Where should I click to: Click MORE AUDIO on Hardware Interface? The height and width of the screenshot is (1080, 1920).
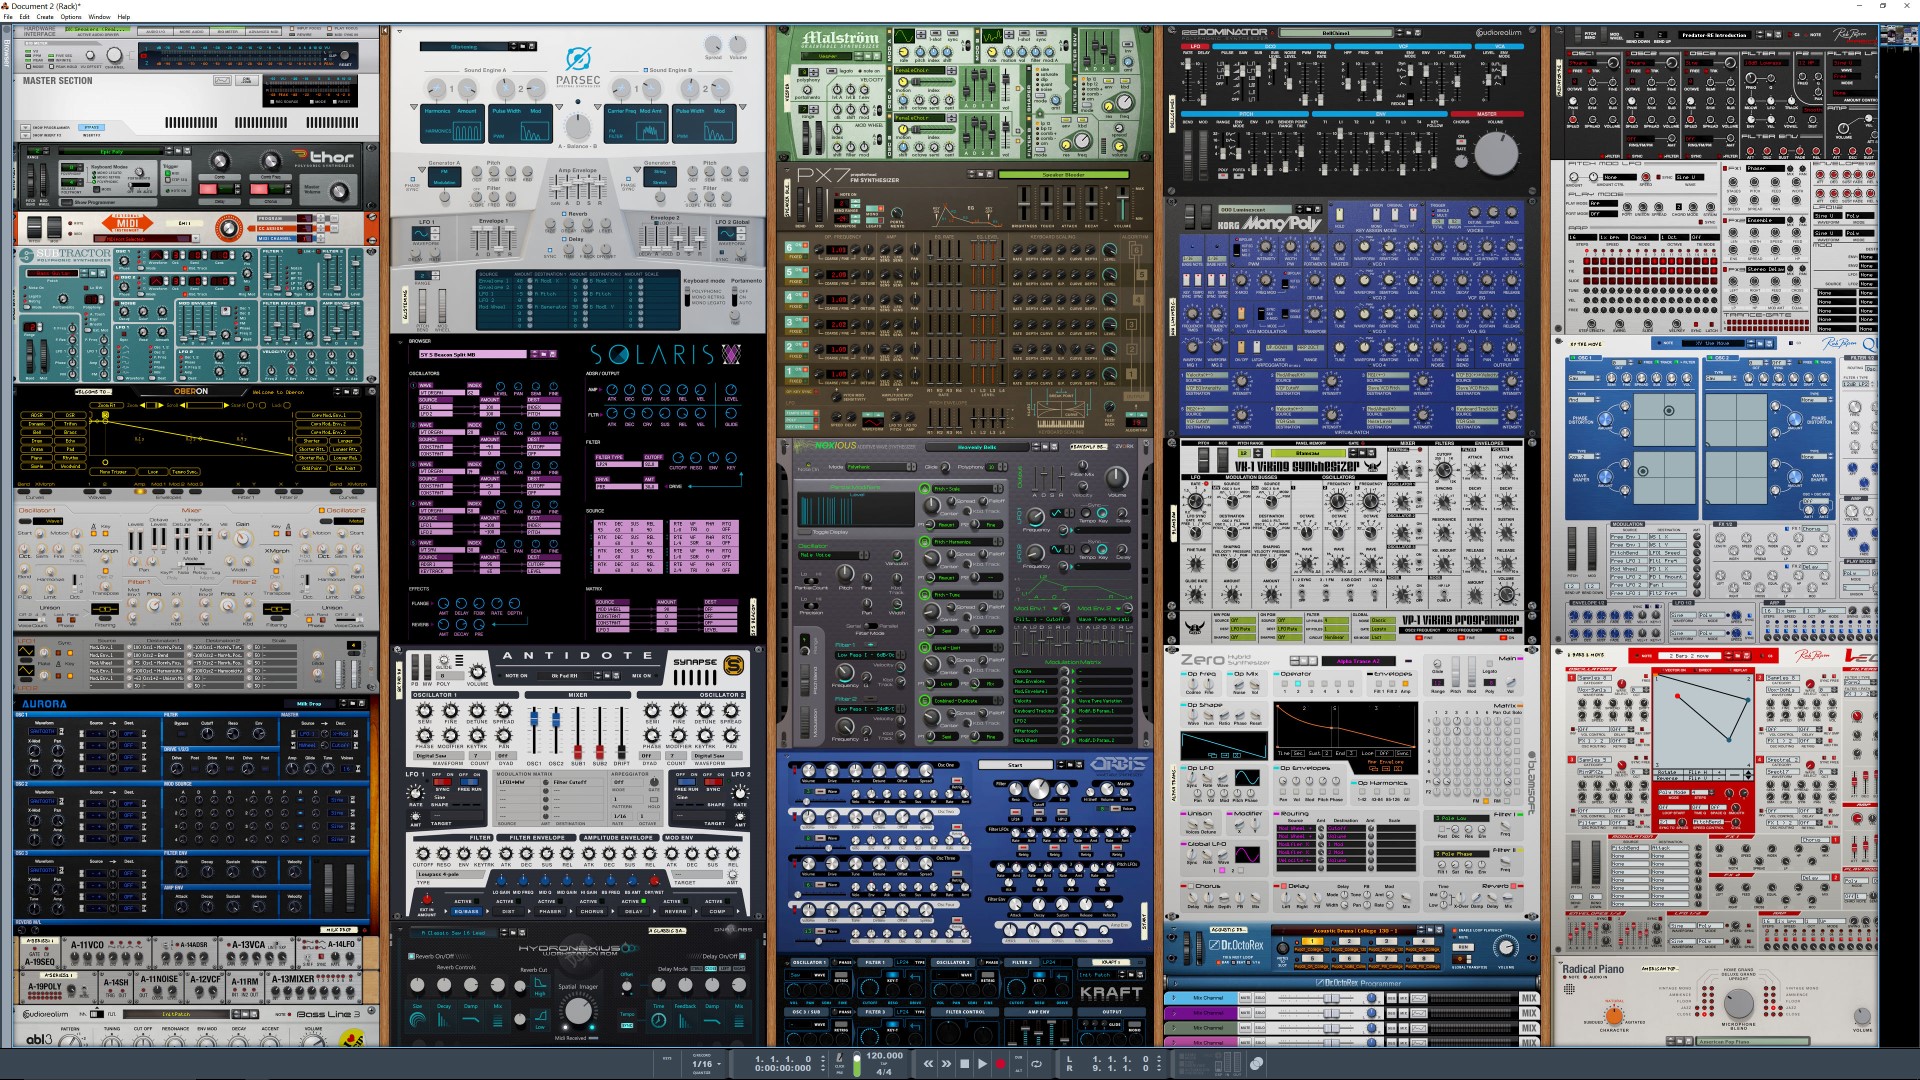point(191,32)
